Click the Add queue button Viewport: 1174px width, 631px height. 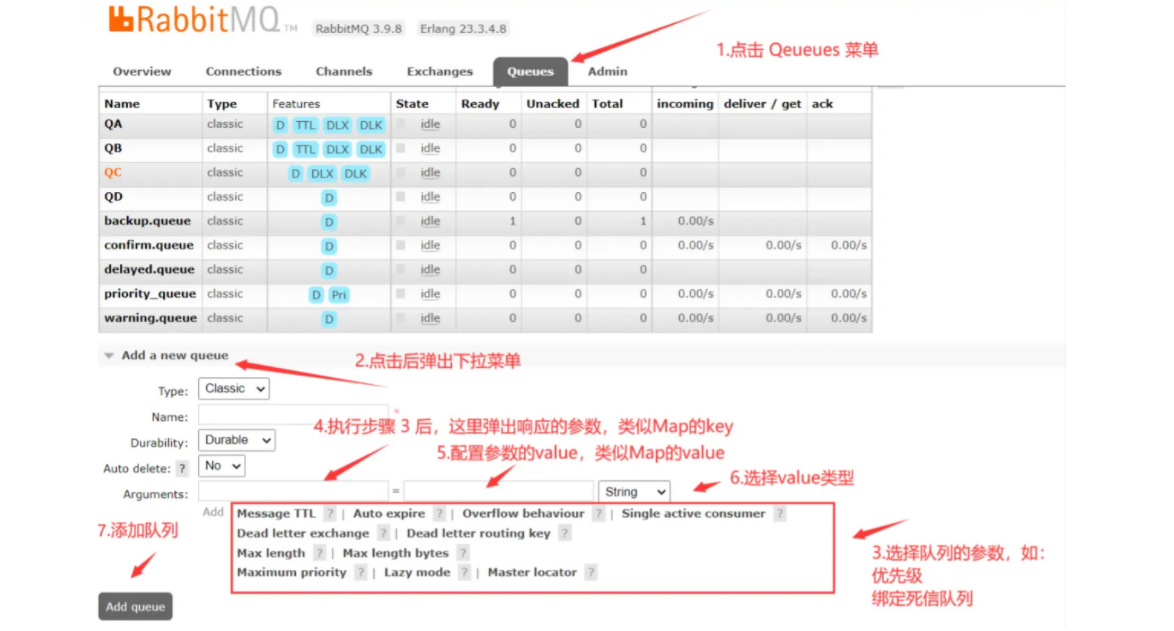pos(136,607)
